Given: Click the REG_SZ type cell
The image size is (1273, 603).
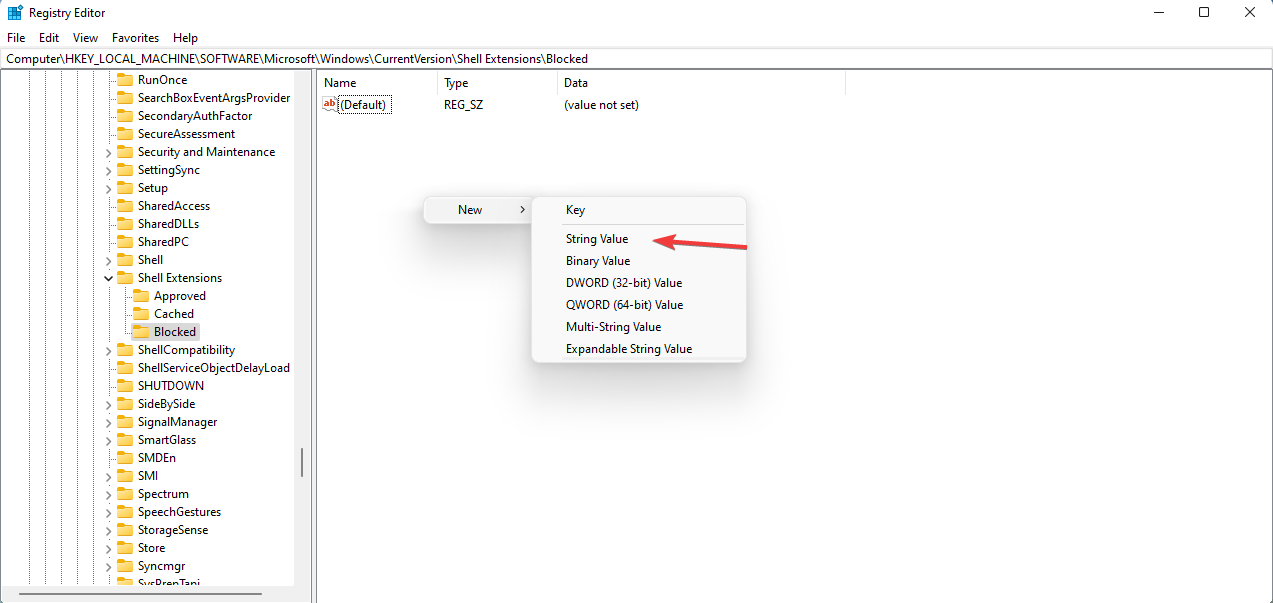Looking at the screenshot, I should click(464, 105).
